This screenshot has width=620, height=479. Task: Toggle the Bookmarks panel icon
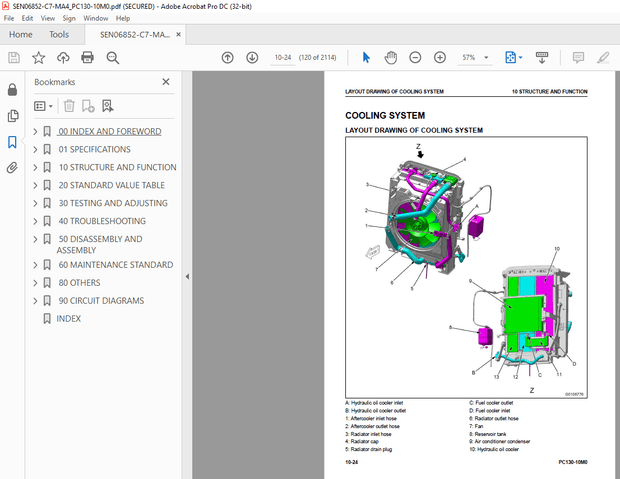point(12,142)
